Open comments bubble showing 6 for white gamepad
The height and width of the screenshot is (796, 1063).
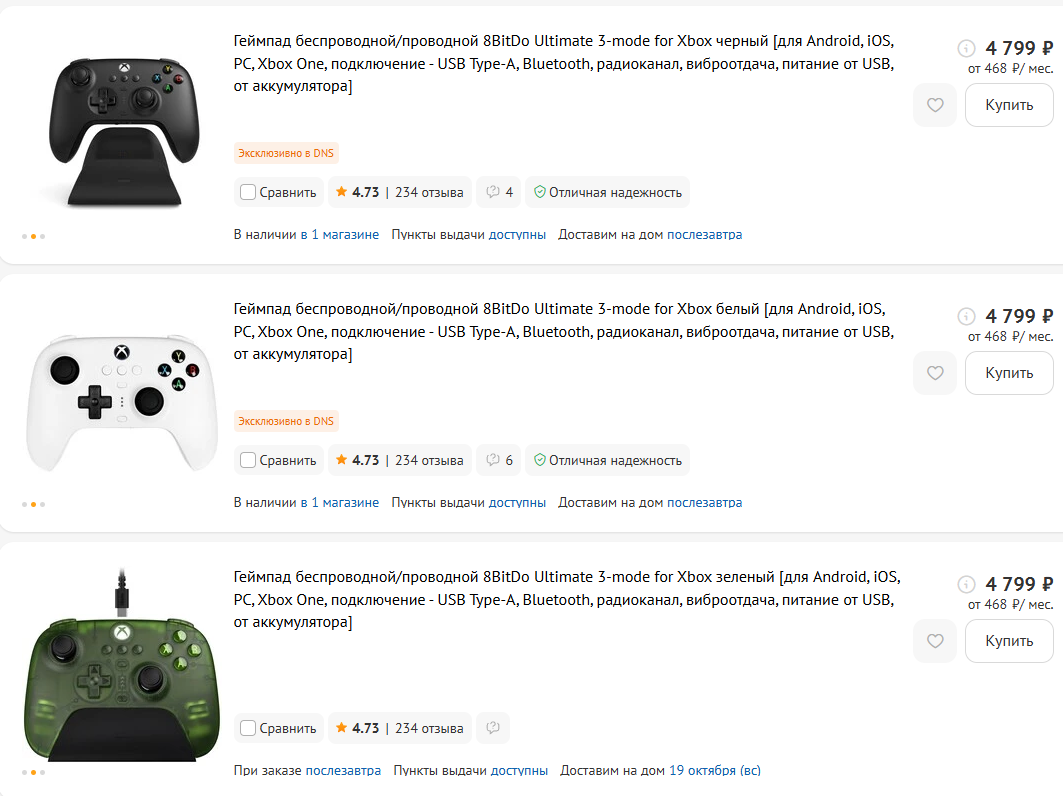click(x=498, y=460)
